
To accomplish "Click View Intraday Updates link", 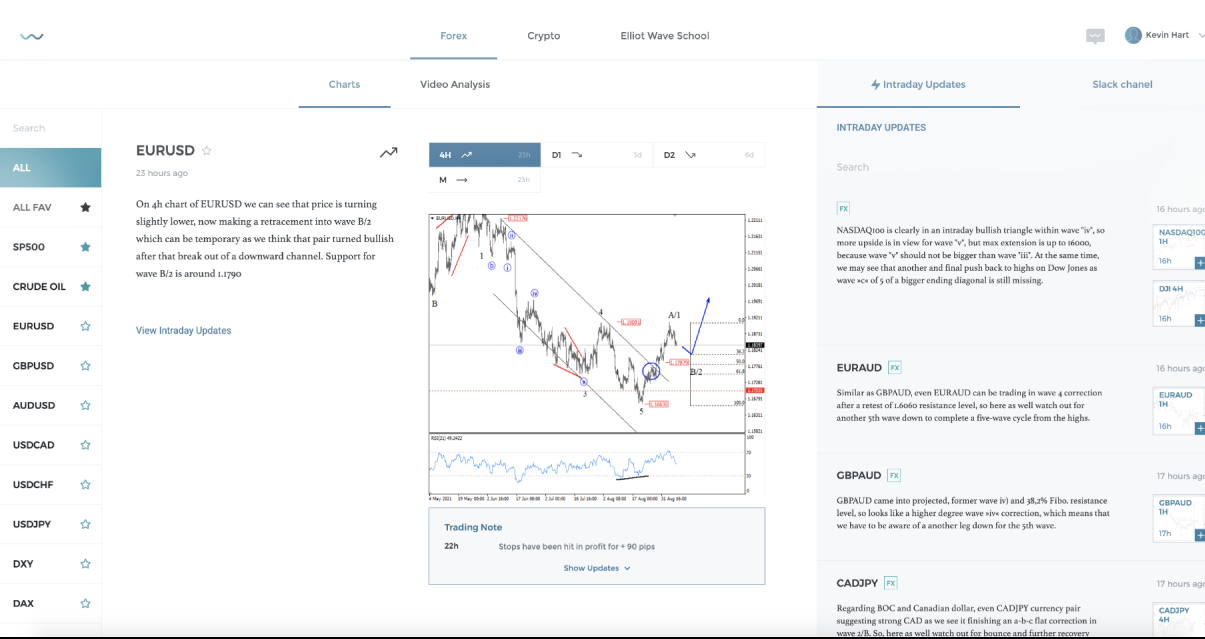I will 183,331.
